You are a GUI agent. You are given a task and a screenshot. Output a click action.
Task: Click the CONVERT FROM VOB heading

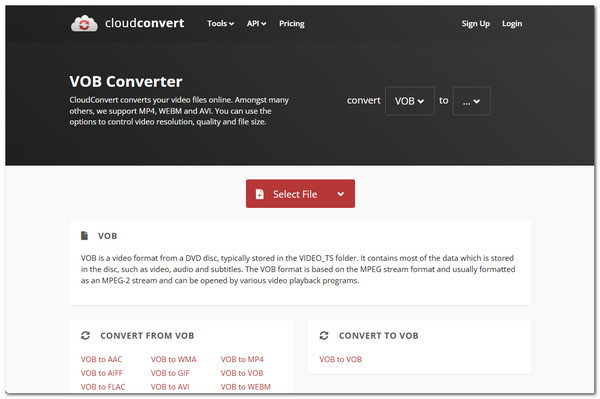(x=147, y=335)
